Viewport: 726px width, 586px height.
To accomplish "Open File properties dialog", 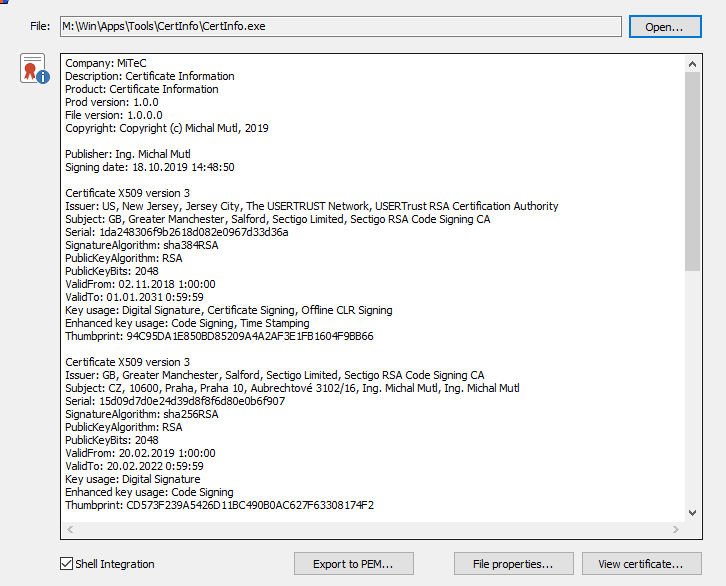I will (x=513, y=564).
